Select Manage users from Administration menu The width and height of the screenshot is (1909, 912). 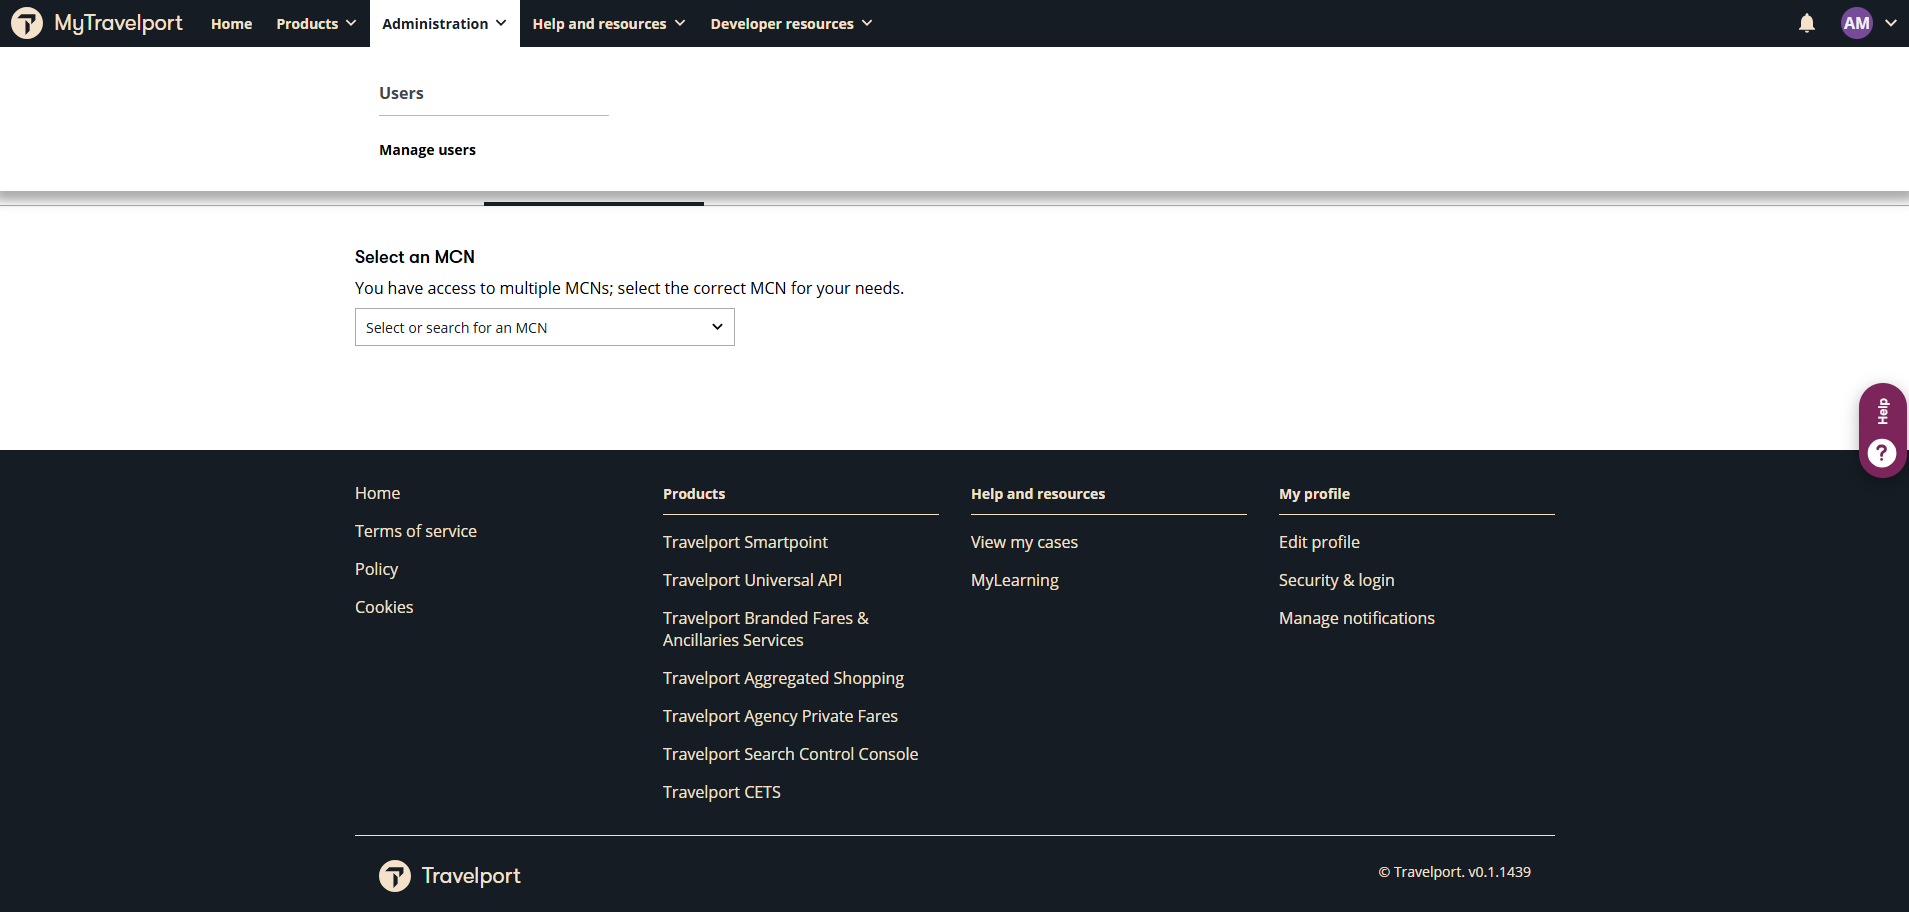(x=427, y=150)
